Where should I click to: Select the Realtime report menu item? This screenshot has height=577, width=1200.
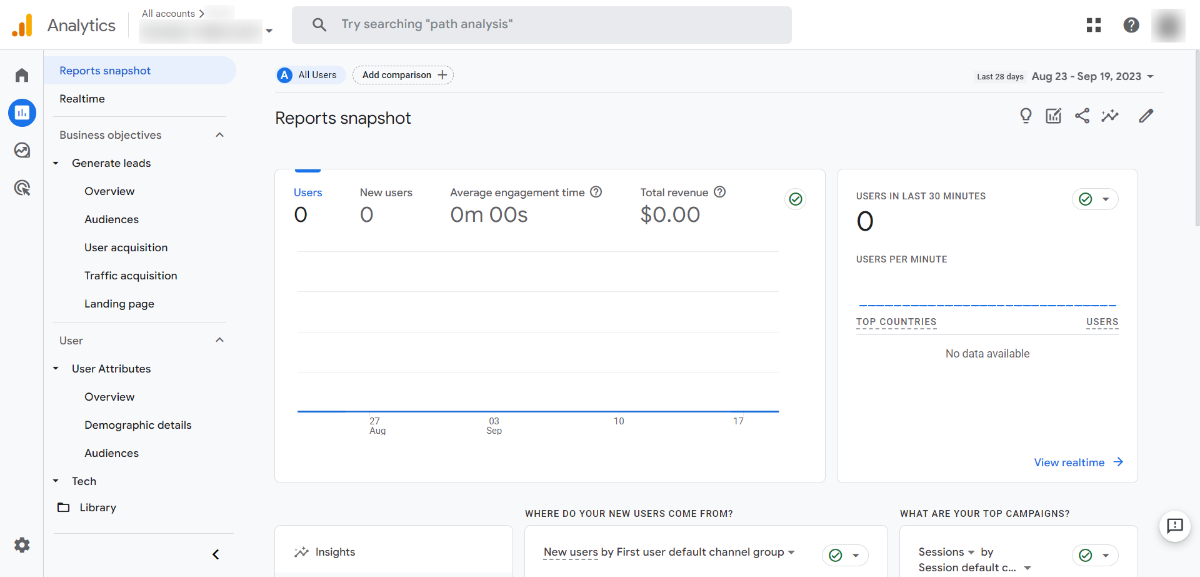pos(82,99)
